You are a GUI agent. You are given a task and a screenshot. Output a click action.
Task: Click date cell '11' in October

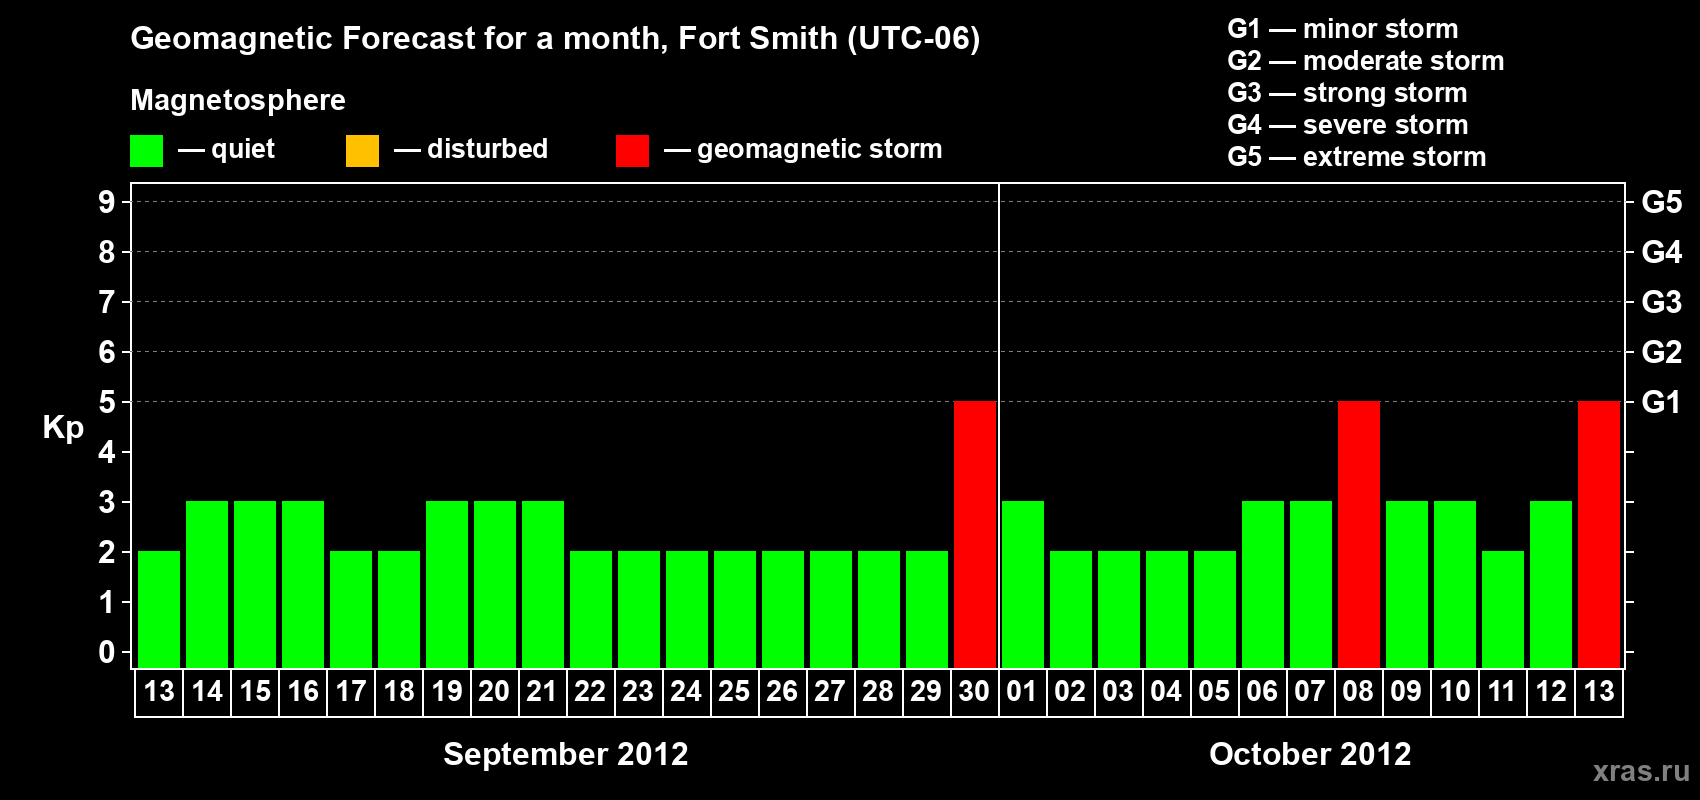(x=1503, y=692)
